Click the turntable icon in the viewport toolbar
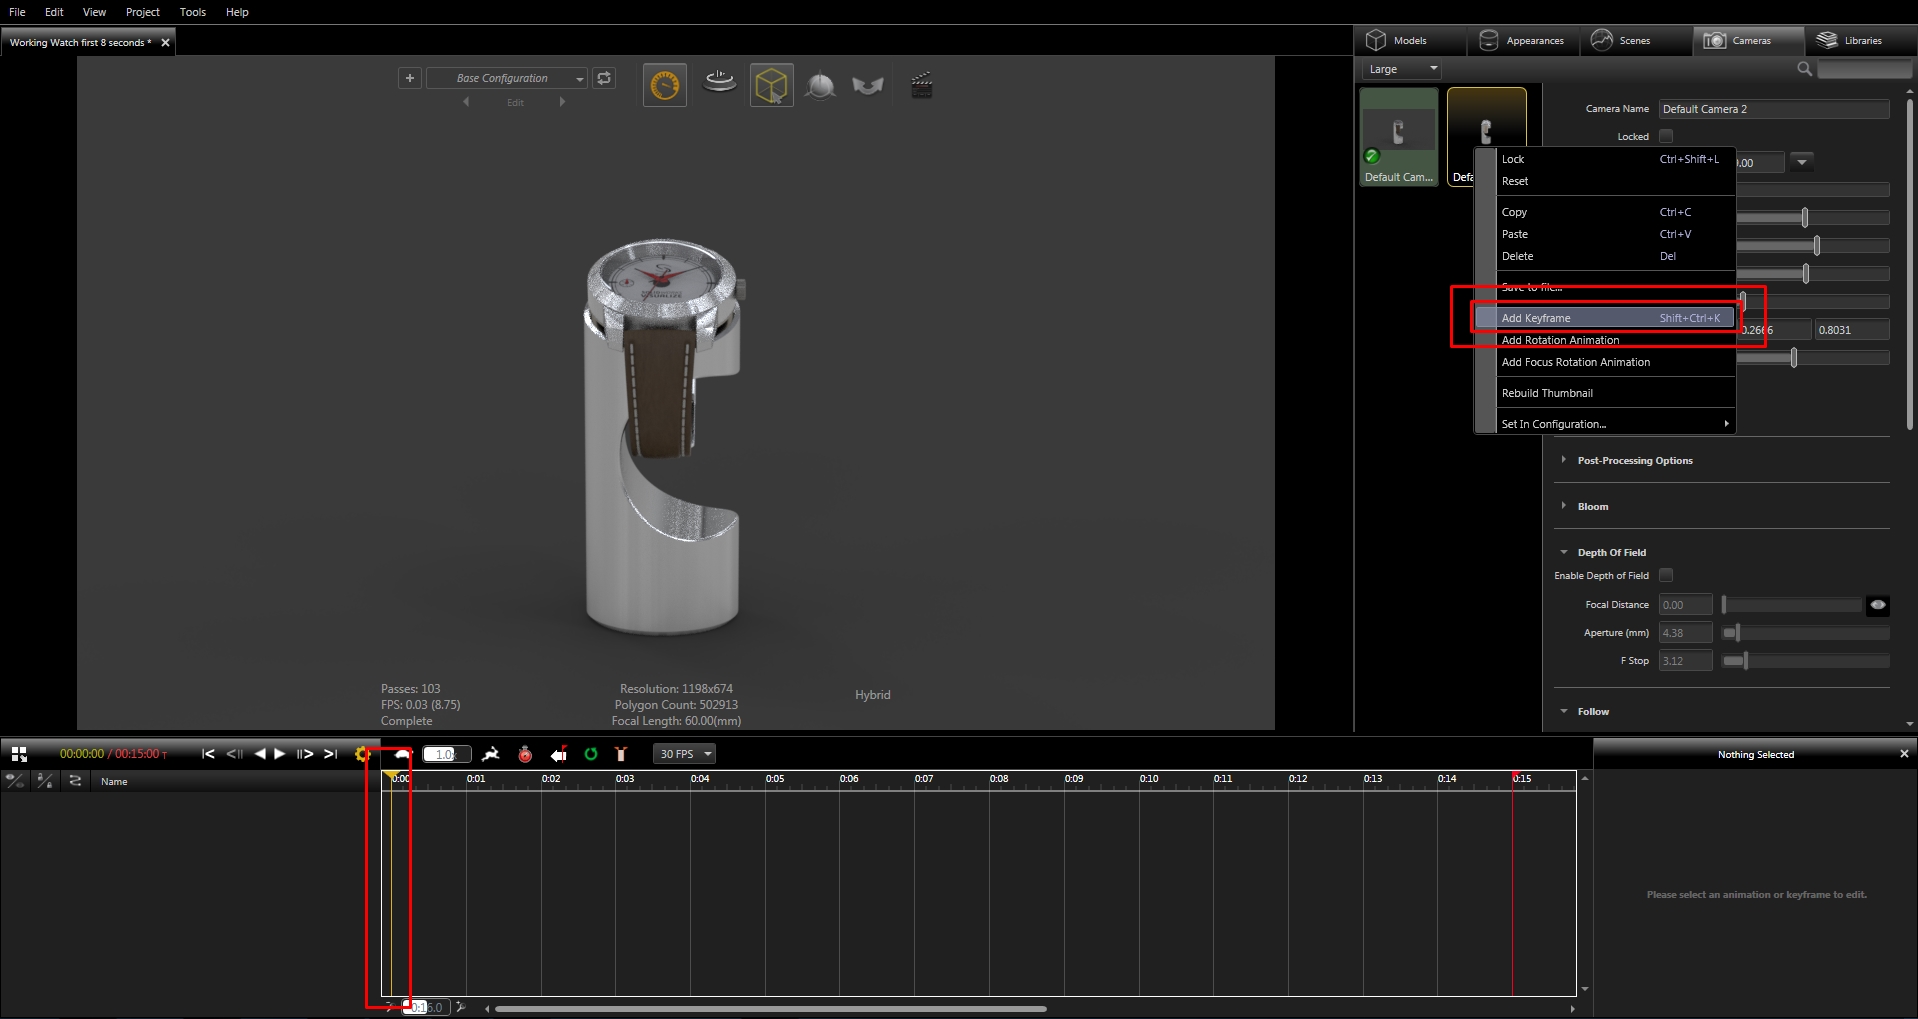Viewport: 1918px width, 1019px height. click(x=719, y=84)
